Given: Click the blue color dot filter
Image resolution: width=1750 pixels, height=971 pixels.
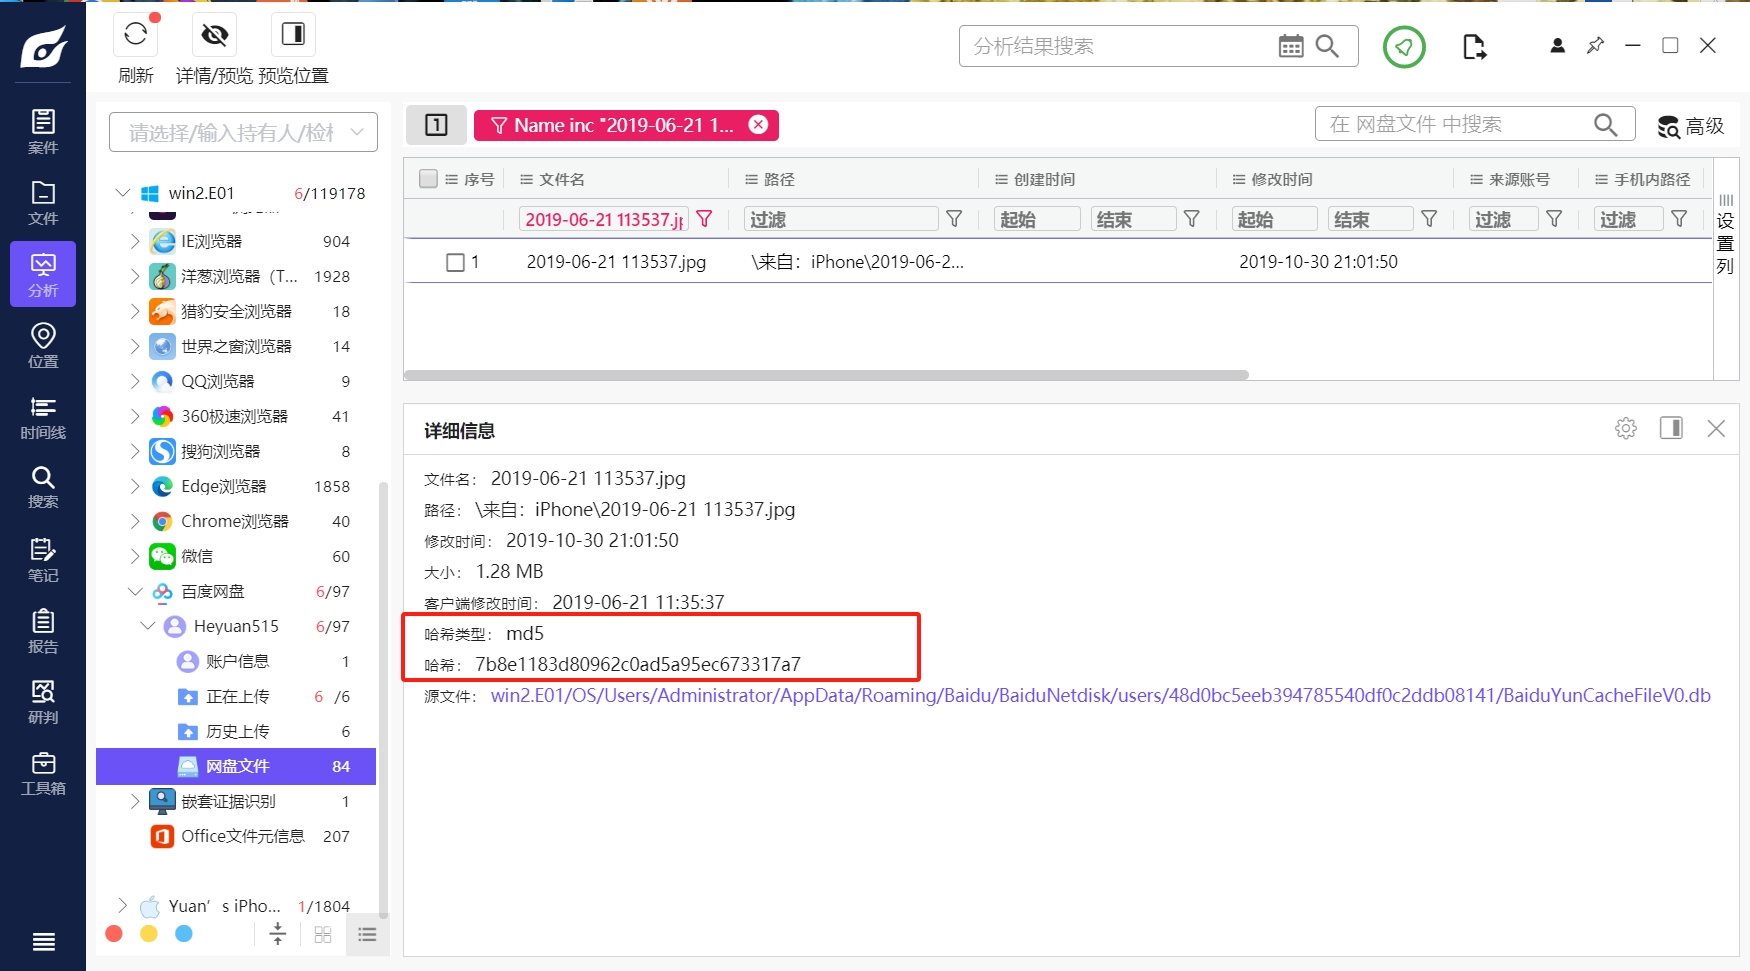Looking at the screenshot, I should click(x=183, y=933).
